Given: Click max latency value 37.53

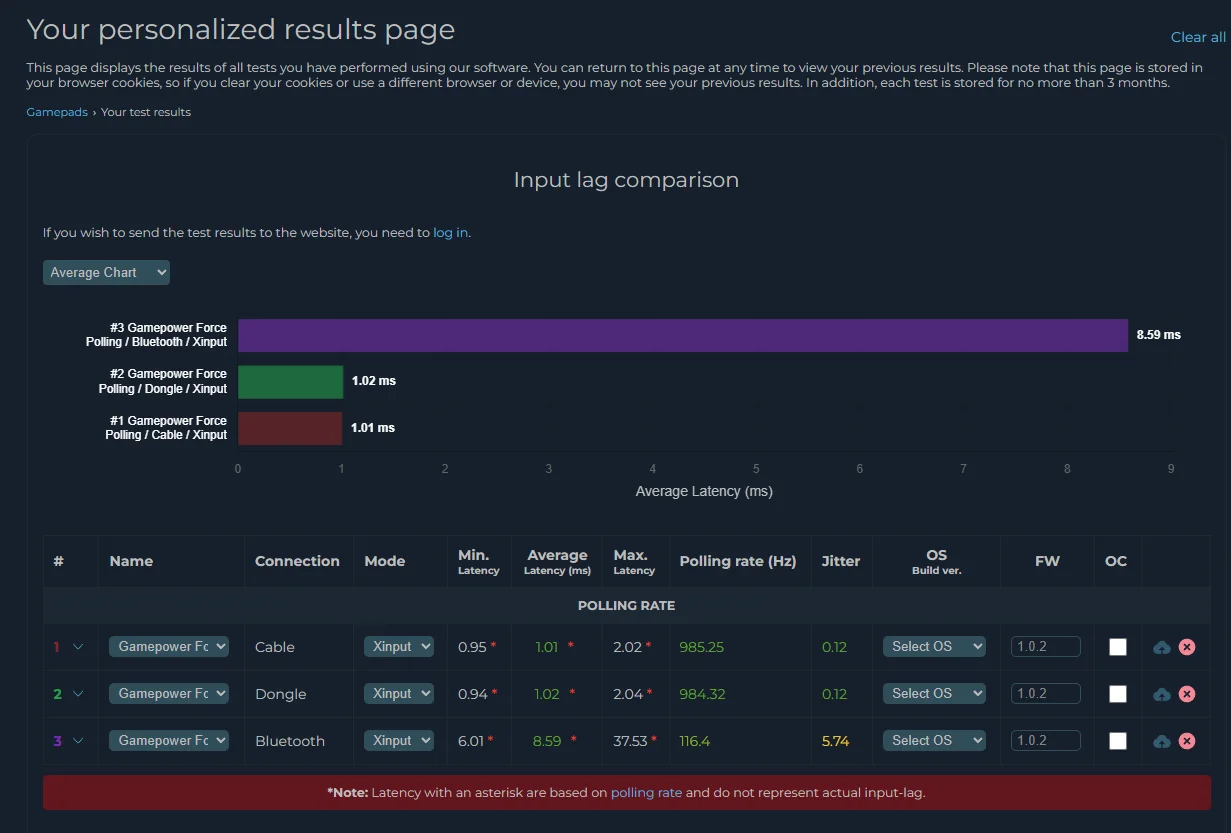Looking at the screenshot, I should (x=631, y=741).
